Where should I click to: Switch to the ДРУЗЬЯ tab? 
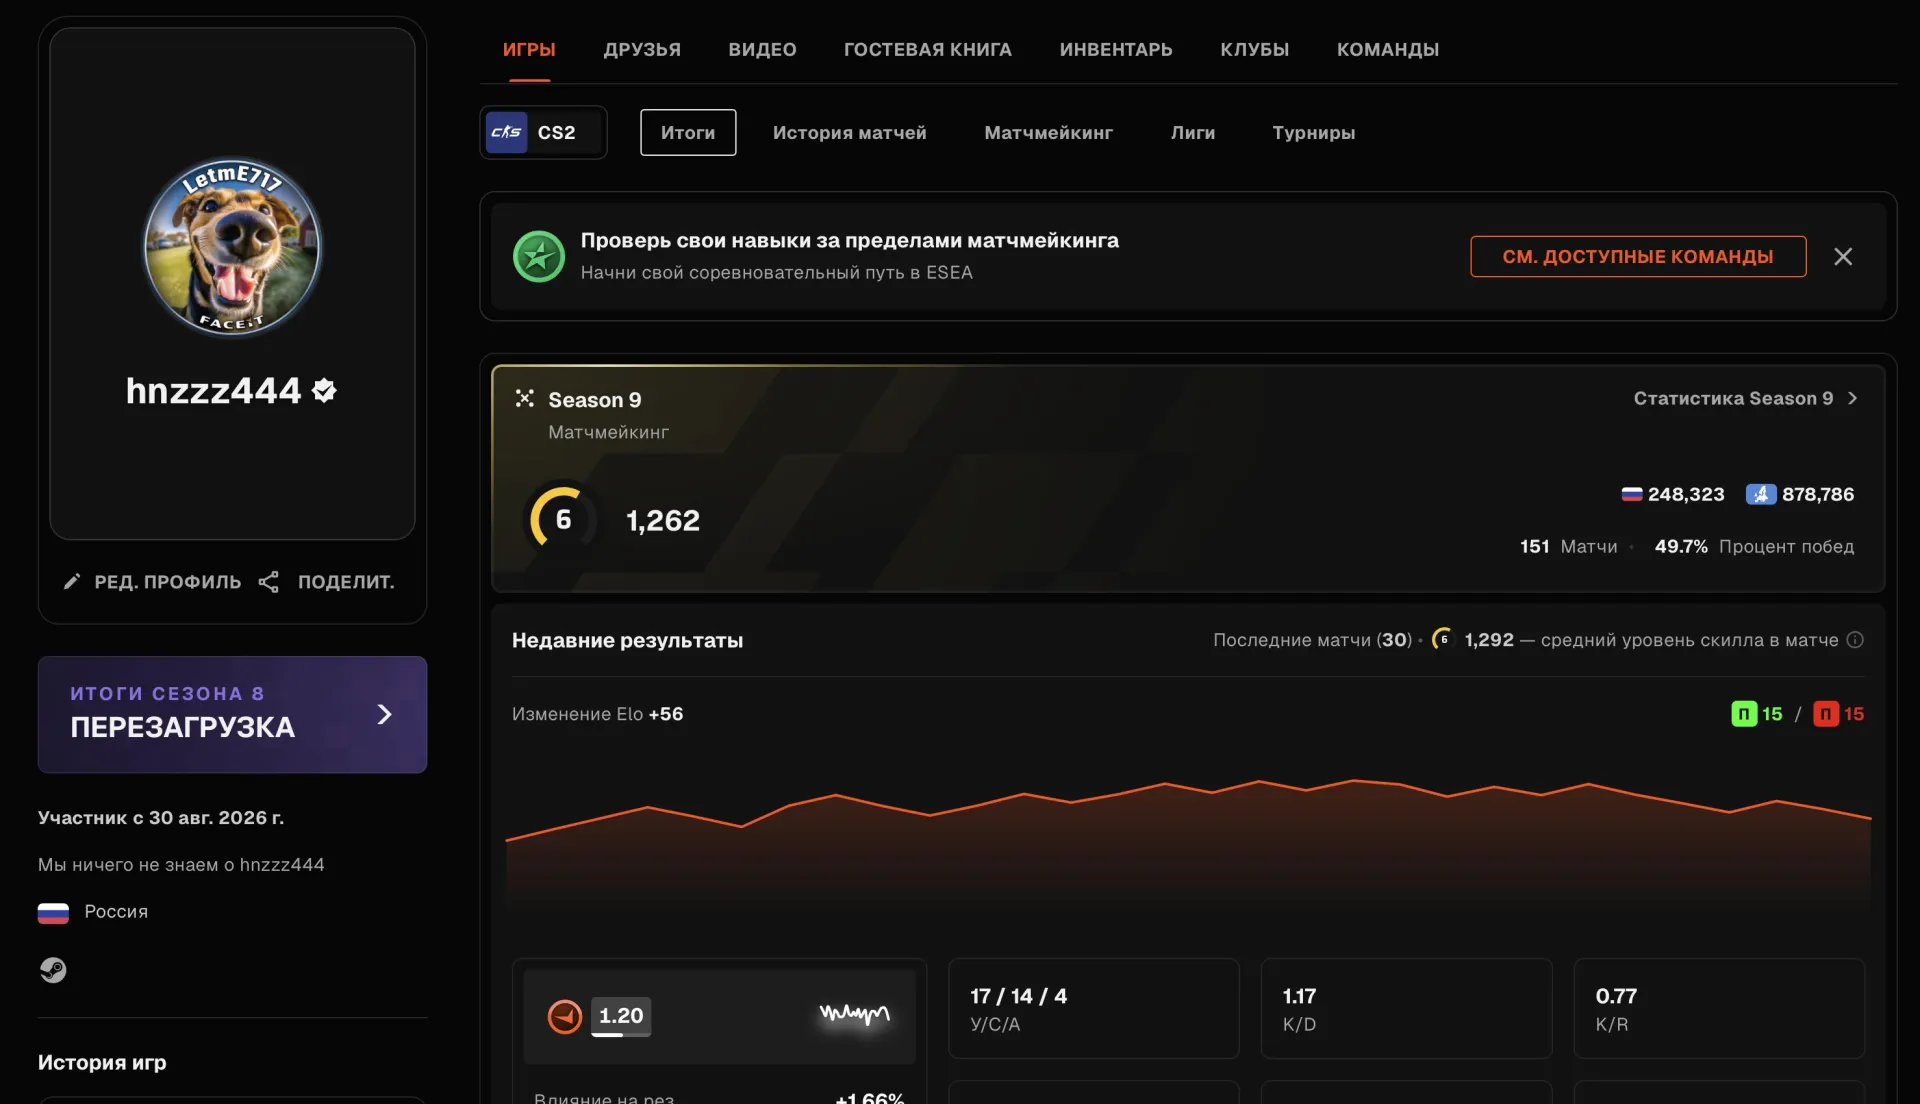tap(642, 49)
